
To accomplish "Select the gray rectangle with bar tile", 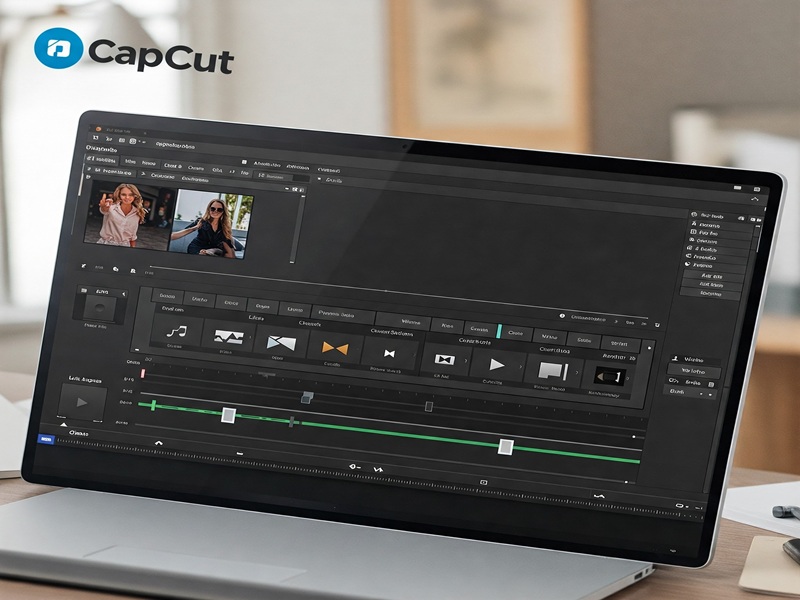I will tap(553, 371).
